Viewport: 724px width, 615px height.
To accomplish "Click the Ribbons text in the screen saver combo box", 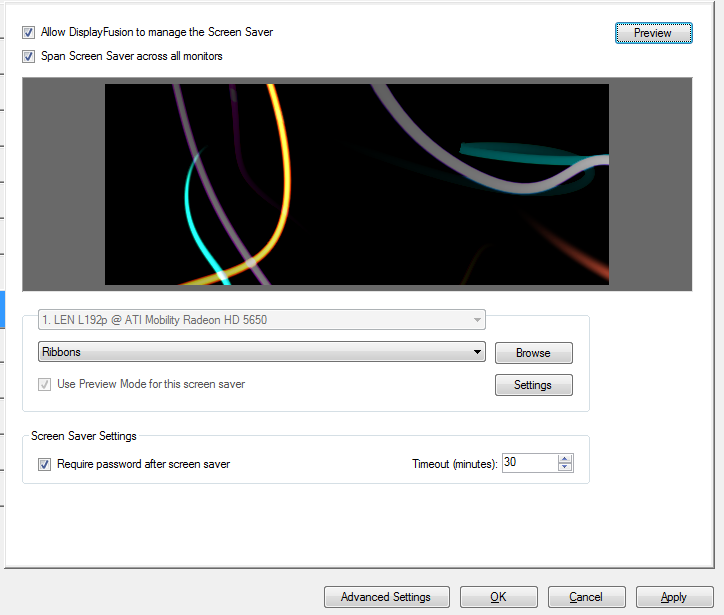I will pos(62,353).
